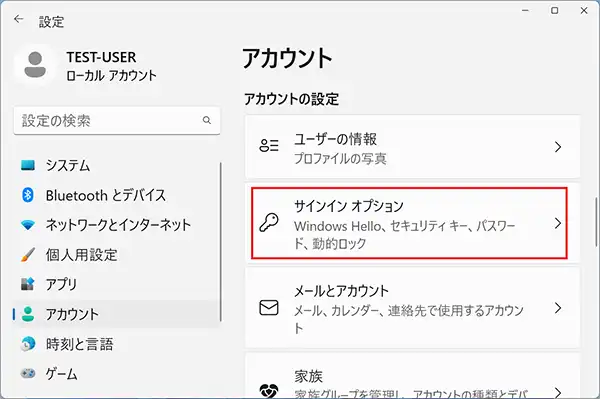Open 家族 settings
This screenshot has height=399, width=600.
click(412, 376)
